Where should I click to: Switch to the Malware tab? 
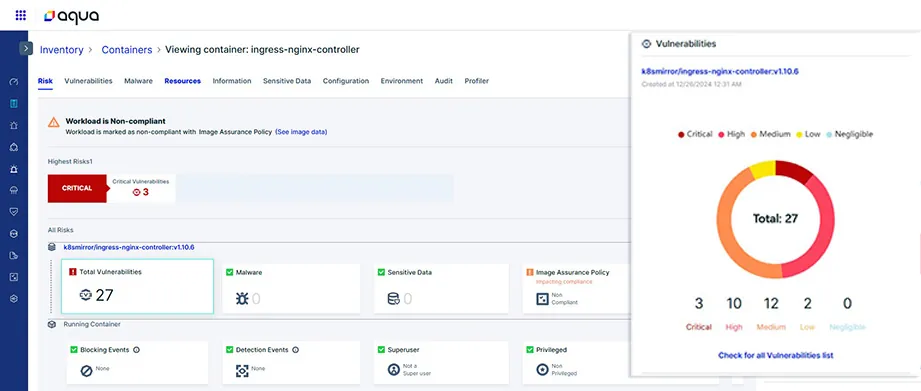point(139,81)
